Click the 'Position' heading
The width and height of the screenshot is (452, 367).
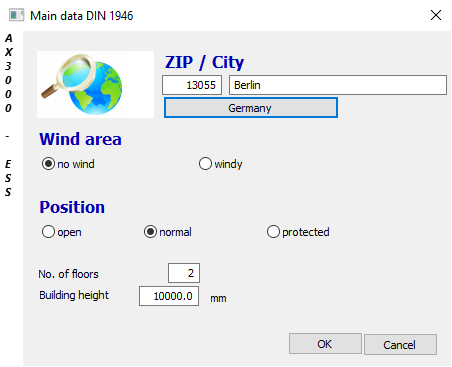[x=72, y=207]
